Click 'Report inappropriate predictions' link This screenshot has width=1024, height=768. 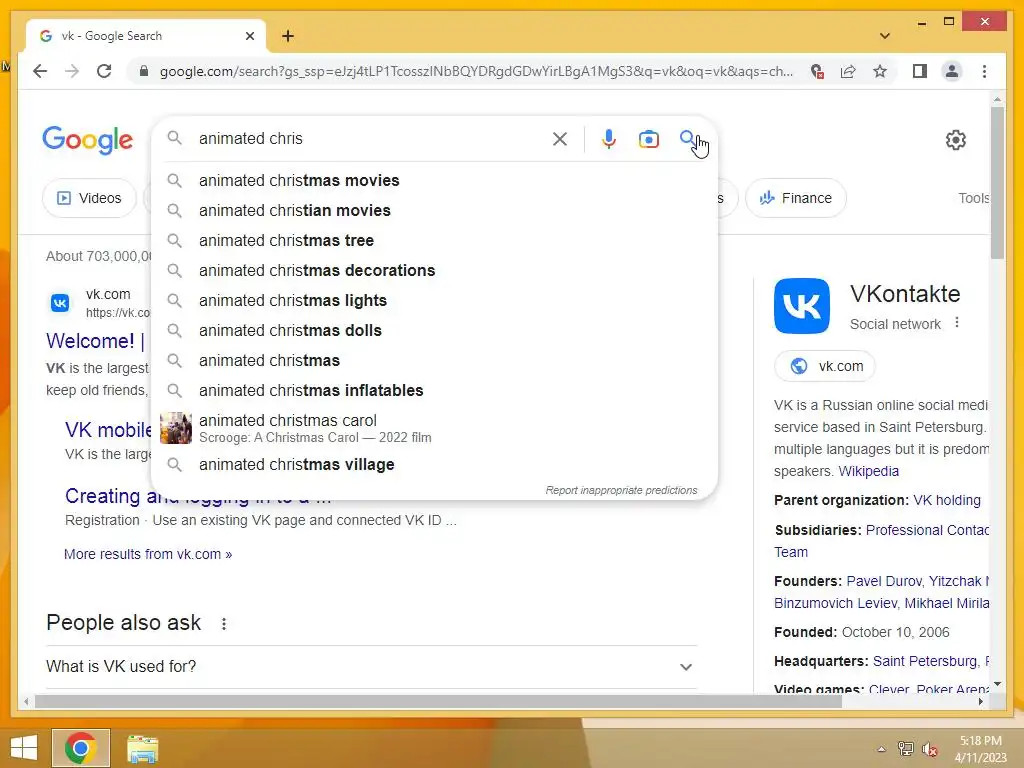(x=621, y=490)
